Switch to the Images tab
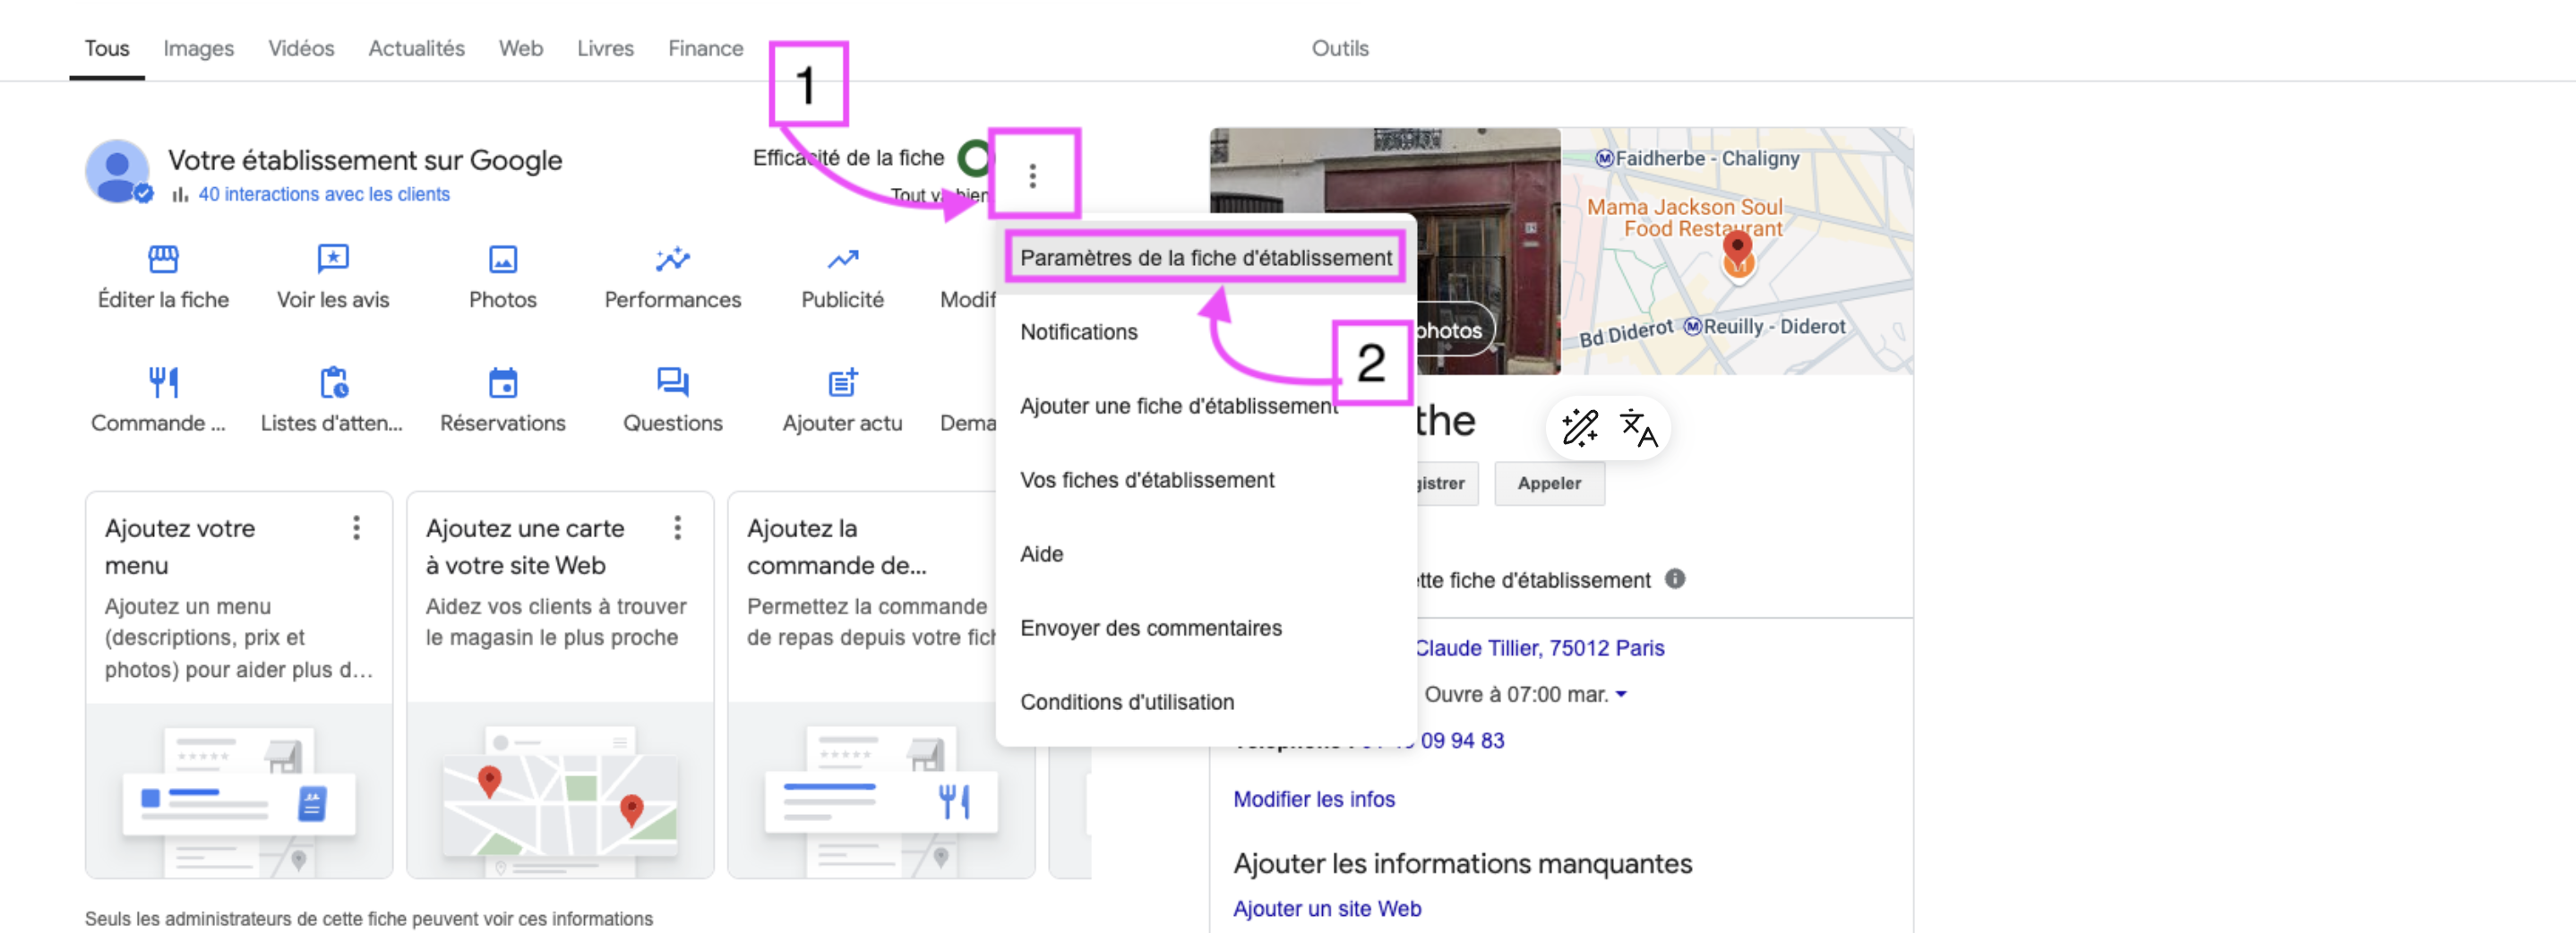The image size is (2576, 933). pos(198,48)
